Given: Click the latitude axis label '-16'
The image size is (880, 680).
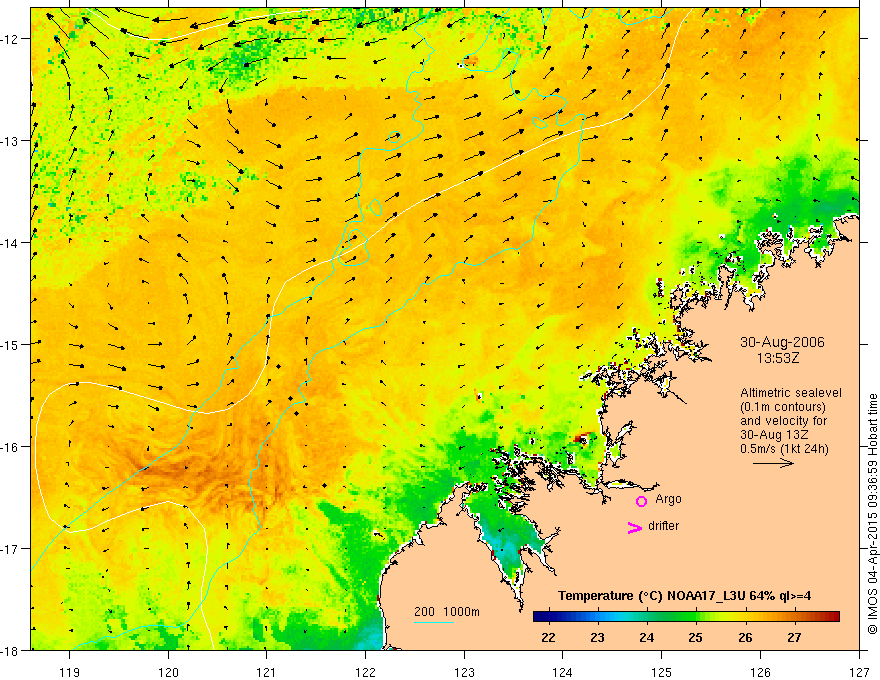Looking at the screenshot, I should coord(11,447).
